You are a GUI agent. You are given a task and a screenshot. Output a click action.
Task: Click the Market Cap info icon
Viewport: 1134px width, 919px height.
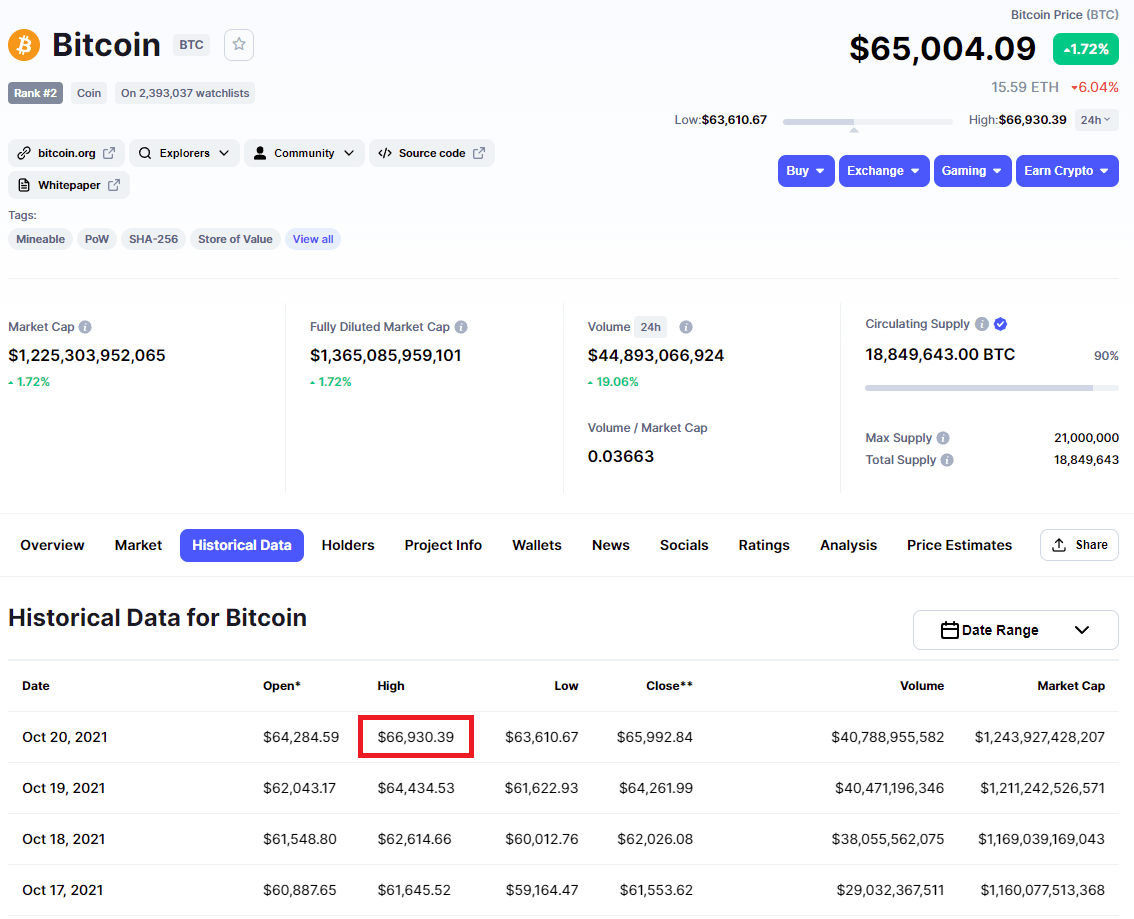point(85,326)
